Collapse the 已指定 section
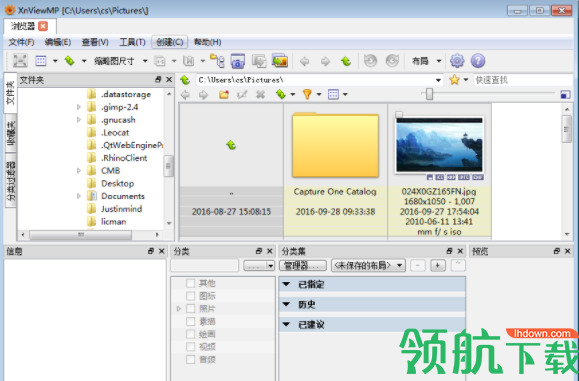This screenshot has height=381, width=579. pos(286,284)
